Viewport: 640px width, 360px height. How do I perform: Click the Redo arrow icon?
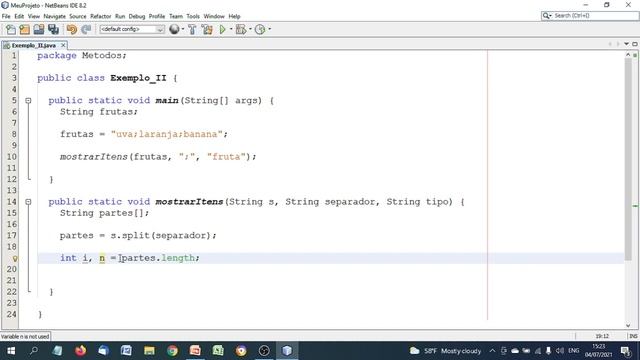coord(86,29)
